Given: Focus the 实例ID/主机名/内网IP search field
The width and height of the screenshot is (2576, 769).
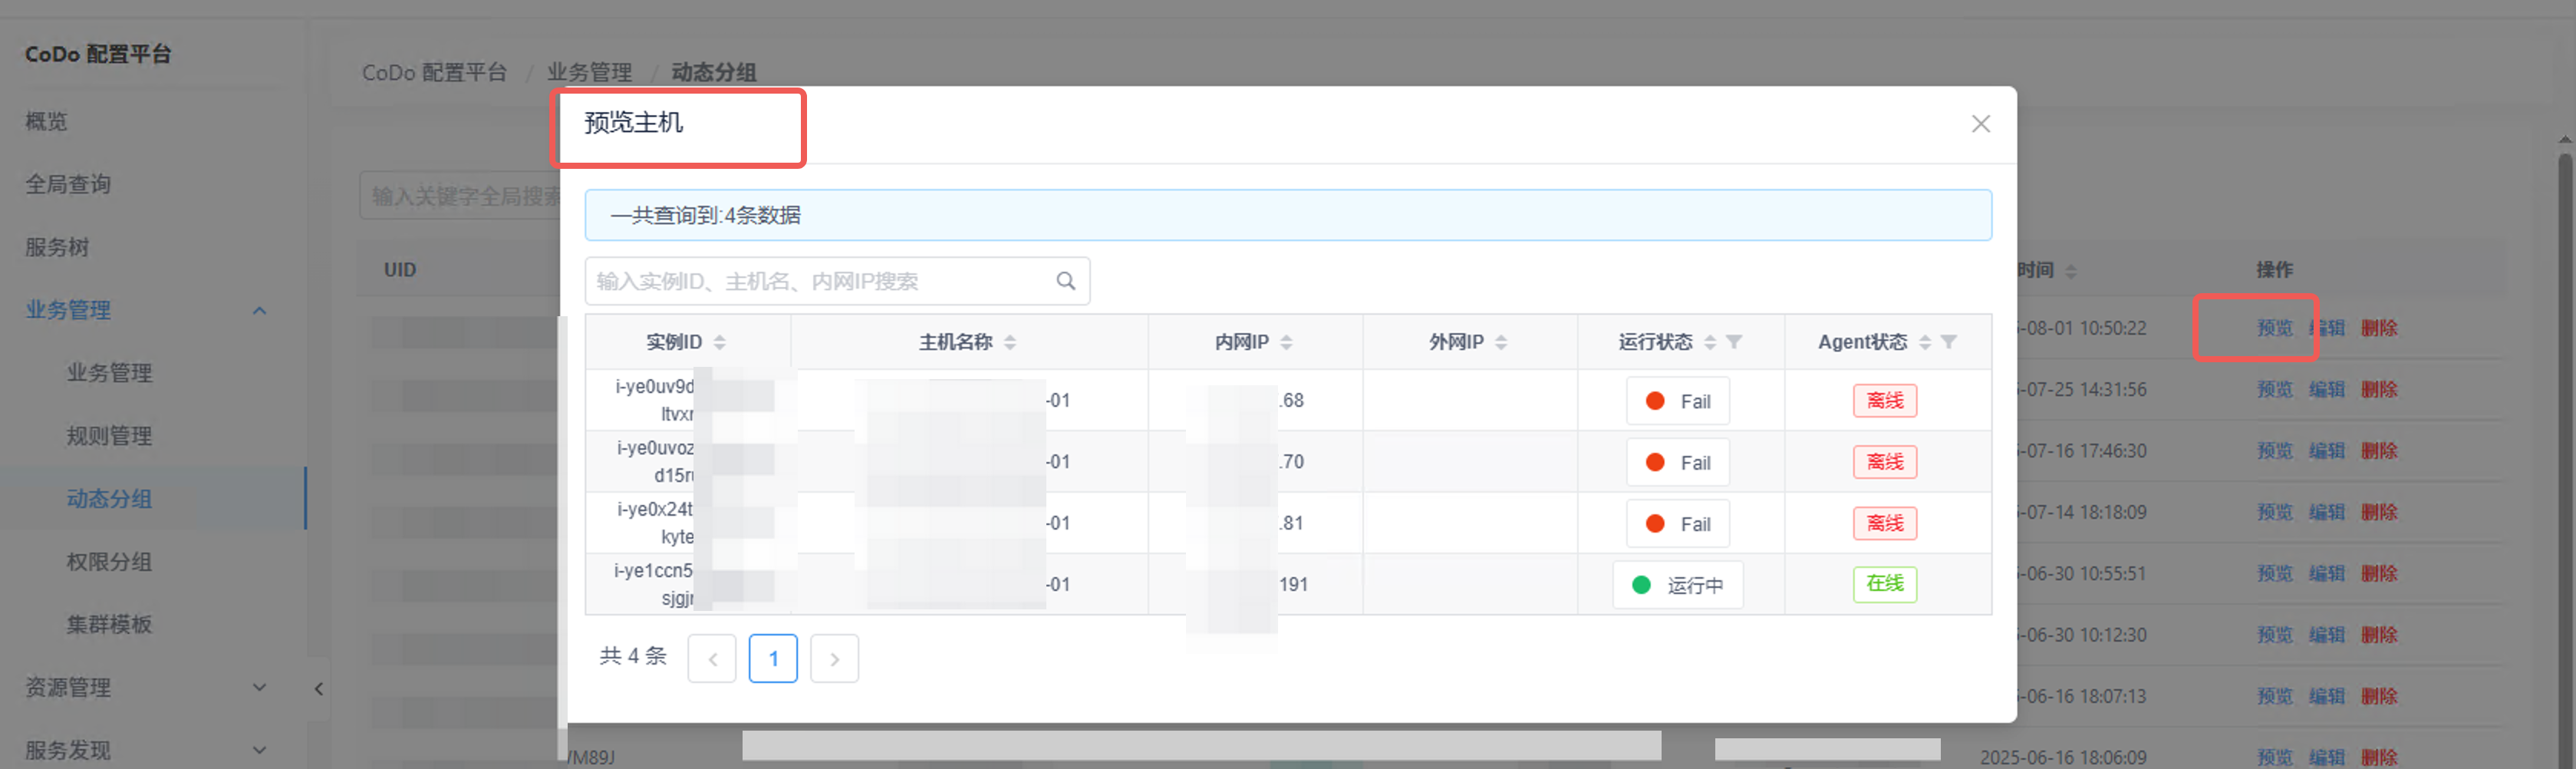Looking at the screenshot, I should (x=837, y=281).
